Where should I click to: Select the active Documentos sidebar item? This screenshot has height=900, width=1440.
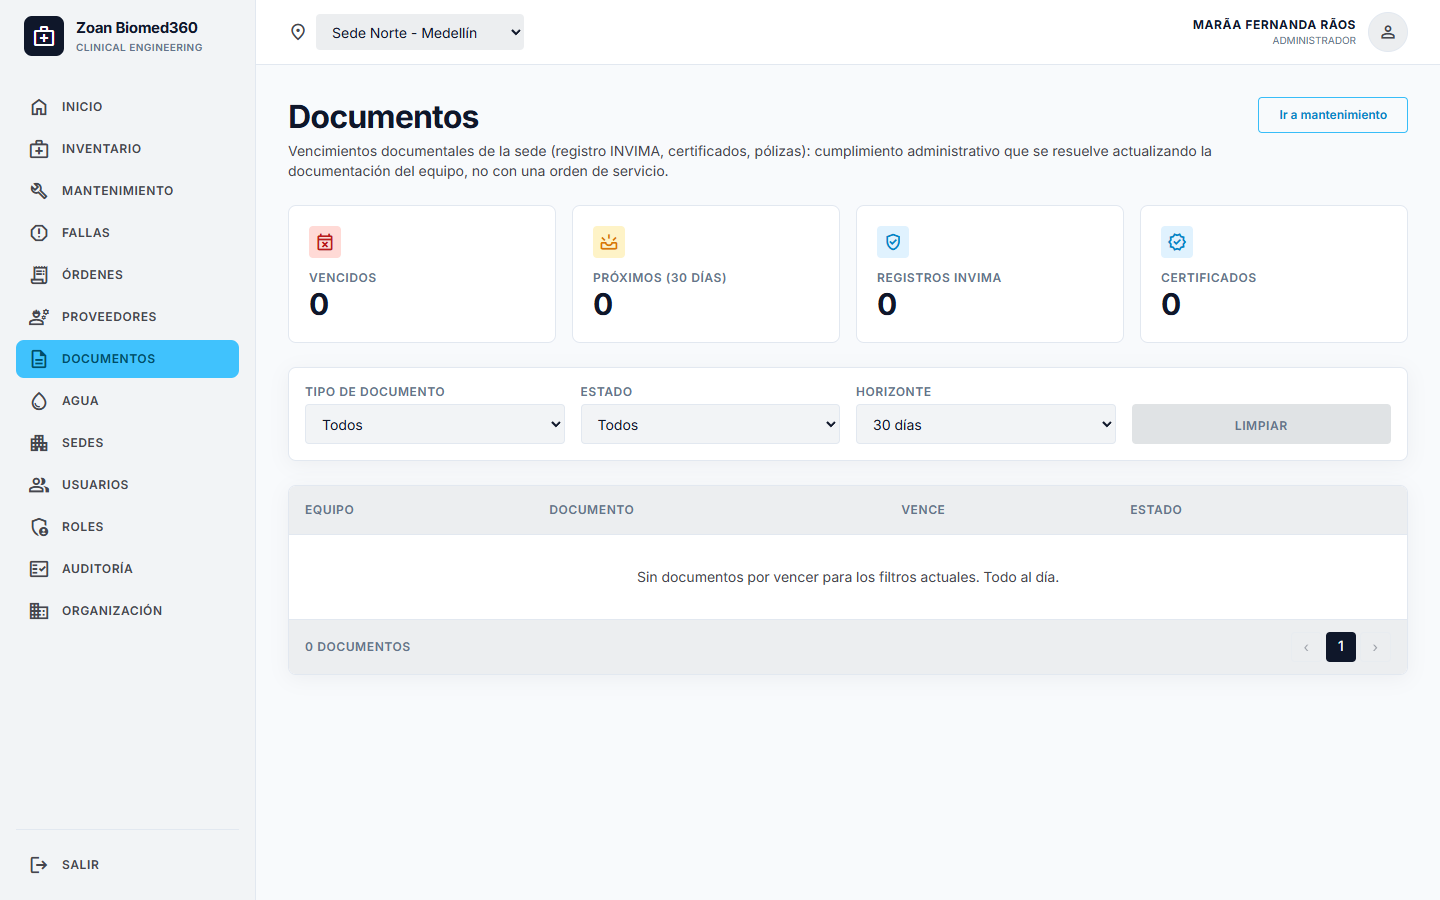(127, 359)
